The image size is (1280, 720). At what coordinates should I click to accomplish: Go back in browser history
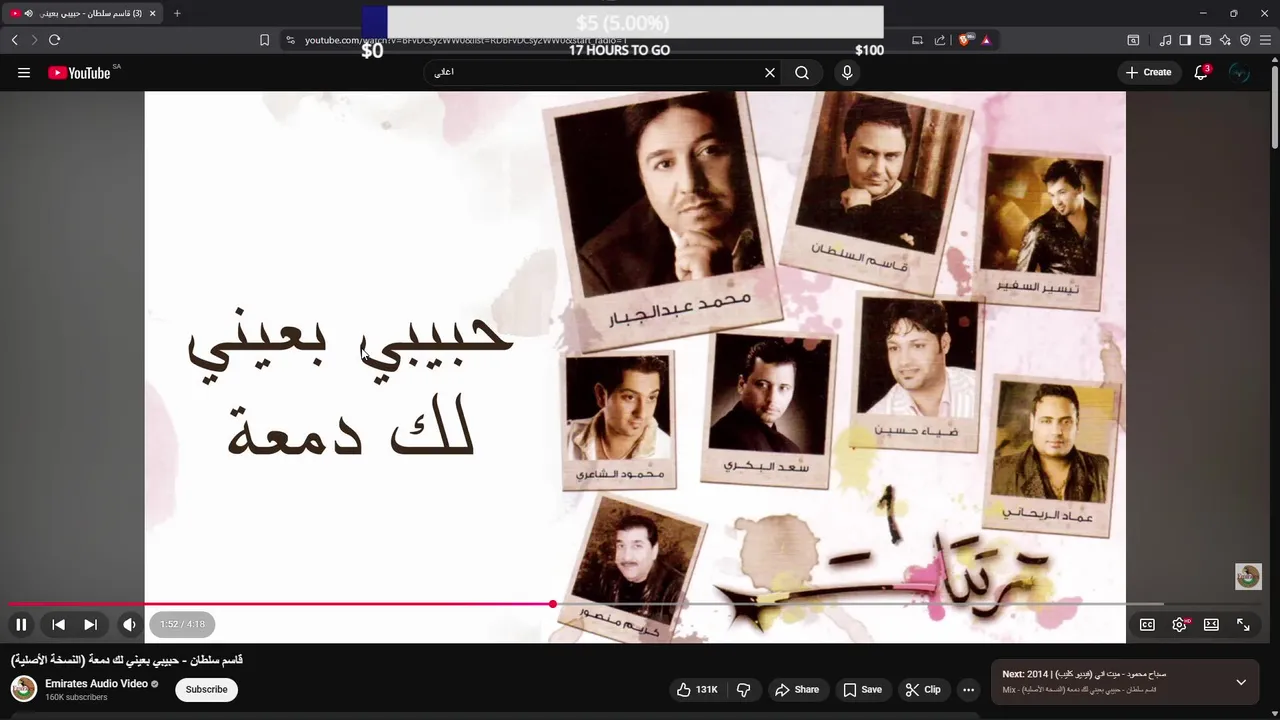[14, 40]
